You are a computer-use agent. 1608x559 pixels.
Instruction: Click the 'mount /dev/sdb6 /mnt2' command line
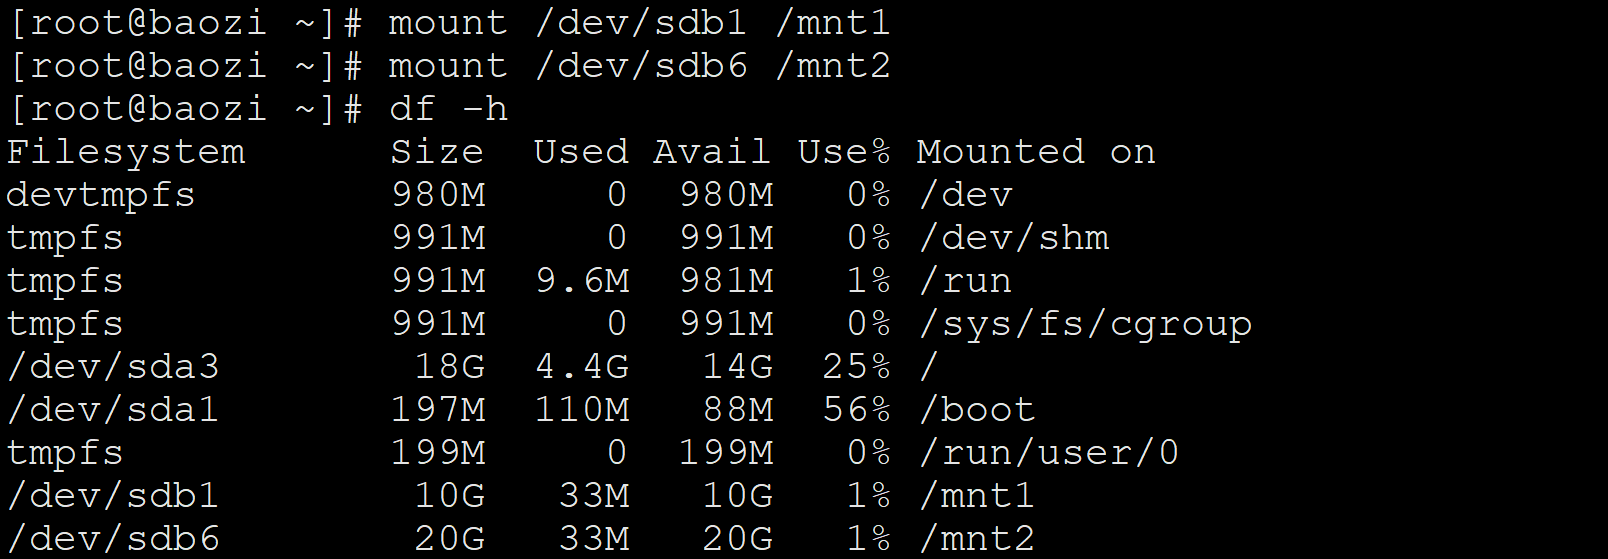pyautogui.click(x=639, y=66)
